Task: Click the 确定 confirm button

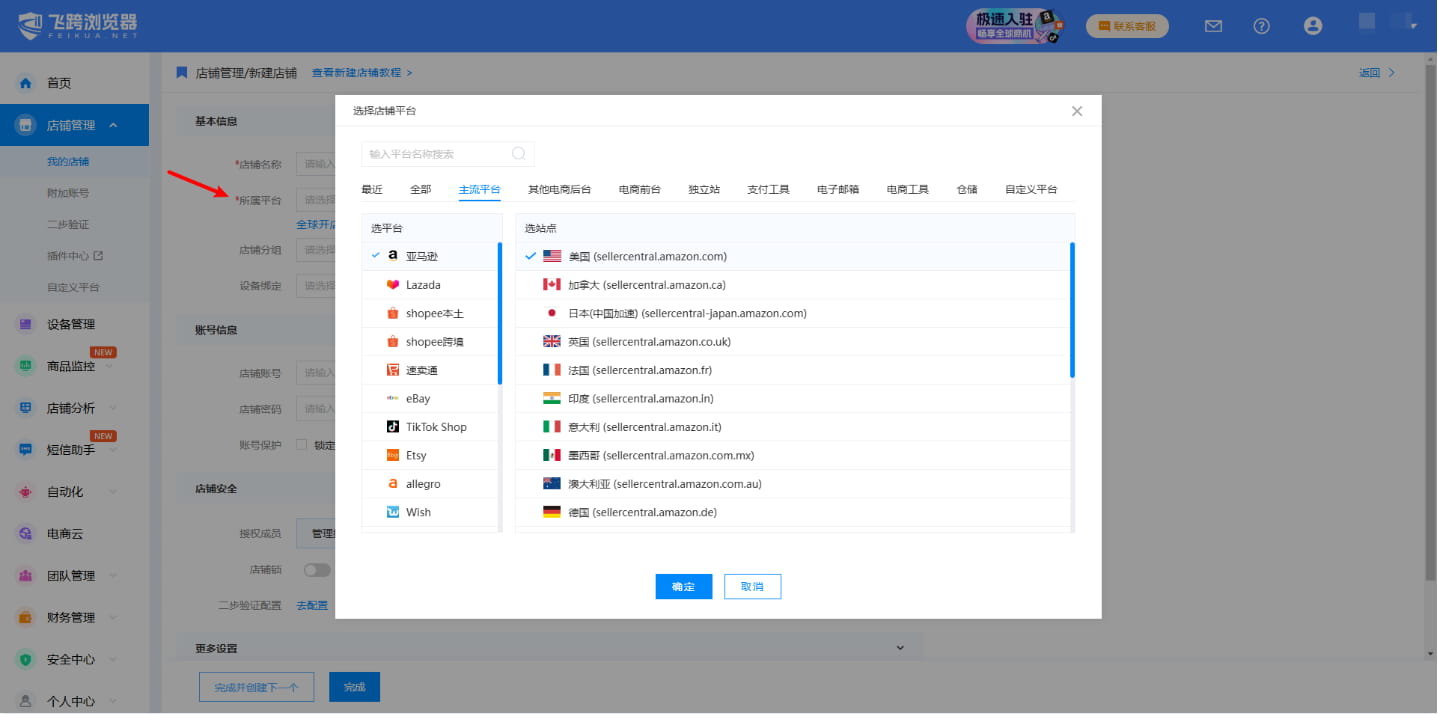Action: (683, 587)
